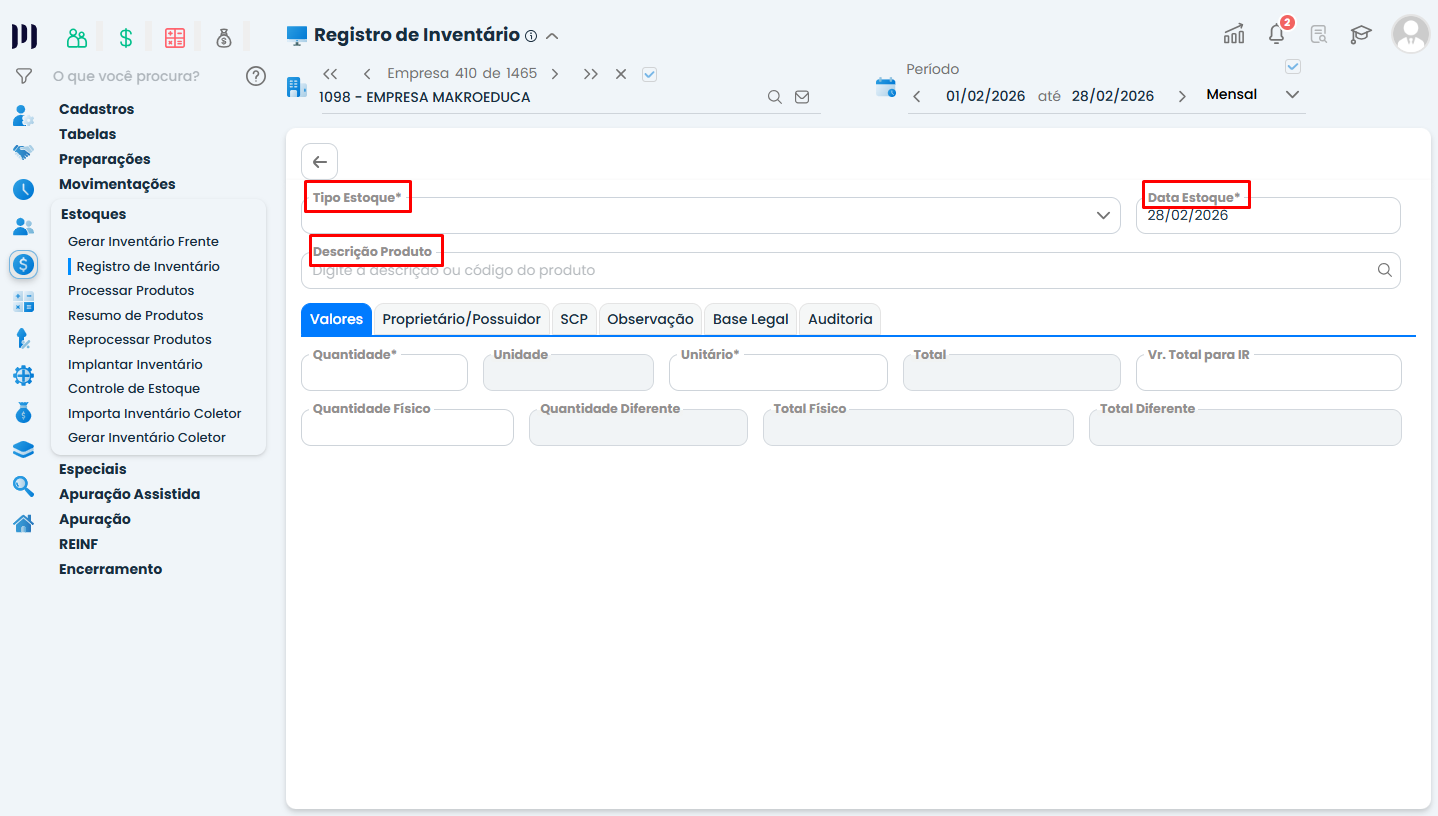
Task: Open the period calendar icon
Action: point(886,87)
